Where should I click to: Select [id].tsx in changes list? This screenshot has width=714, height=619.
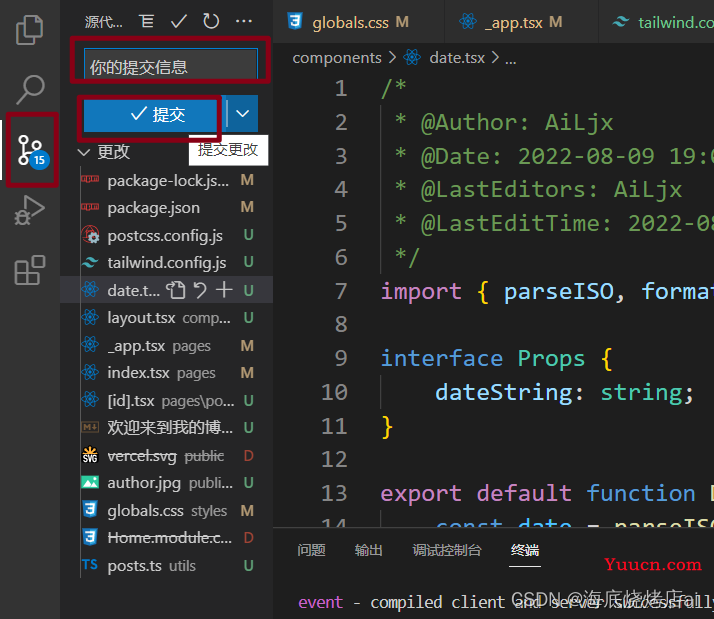167,400
